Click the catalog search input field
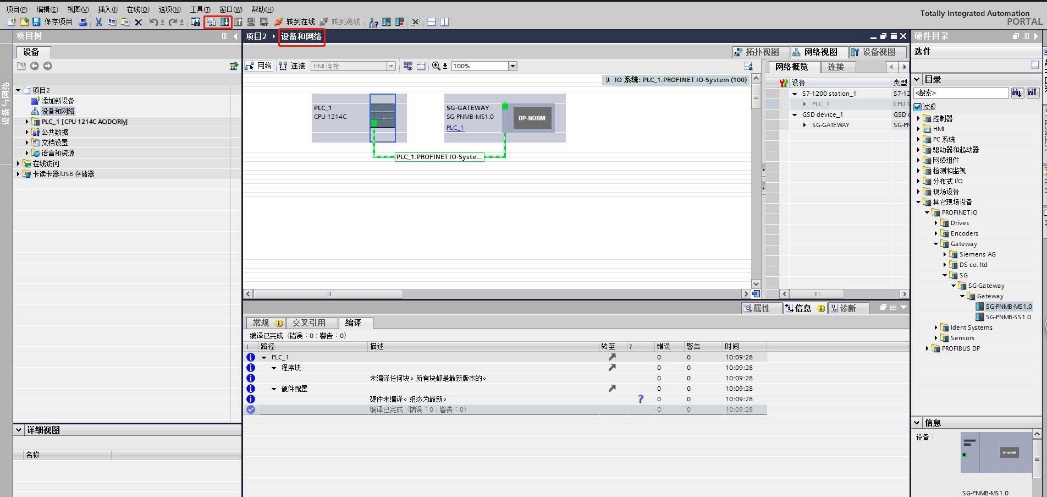The height and width of the screenshot is (497, 1047). pyautogui.click(x=961, y=93)
